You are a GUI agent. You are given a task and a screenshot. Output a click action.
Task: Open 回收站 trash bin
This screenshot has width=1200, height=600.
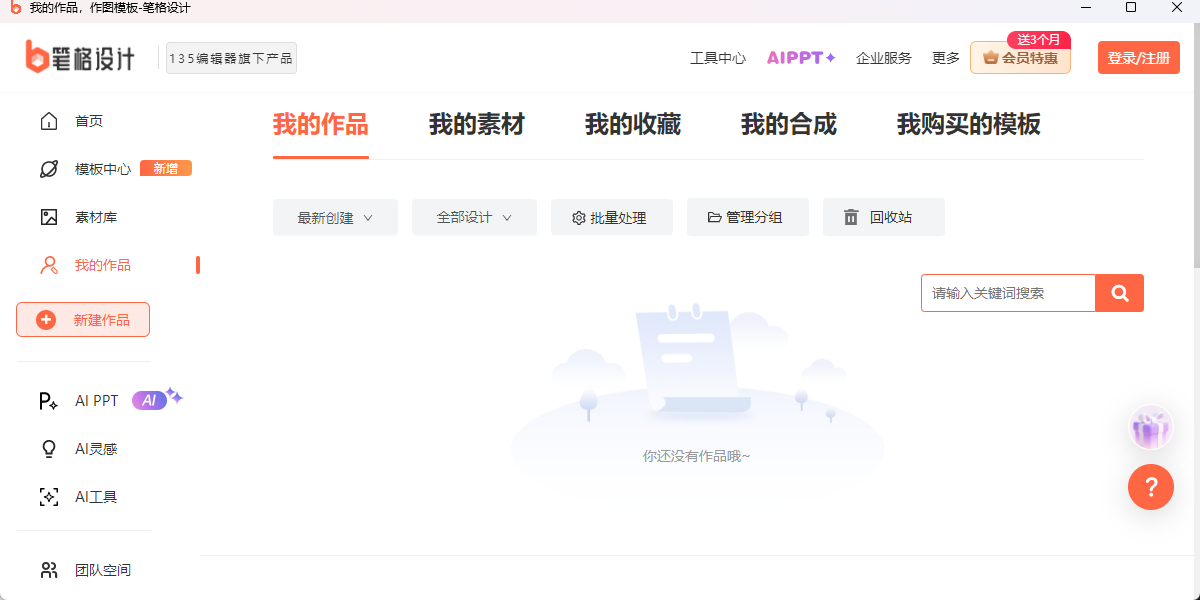pos(883,217)
